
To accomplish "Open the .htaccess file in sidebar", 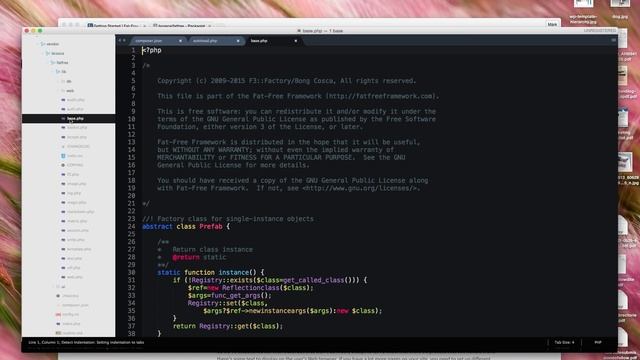I will click(71, 296).
